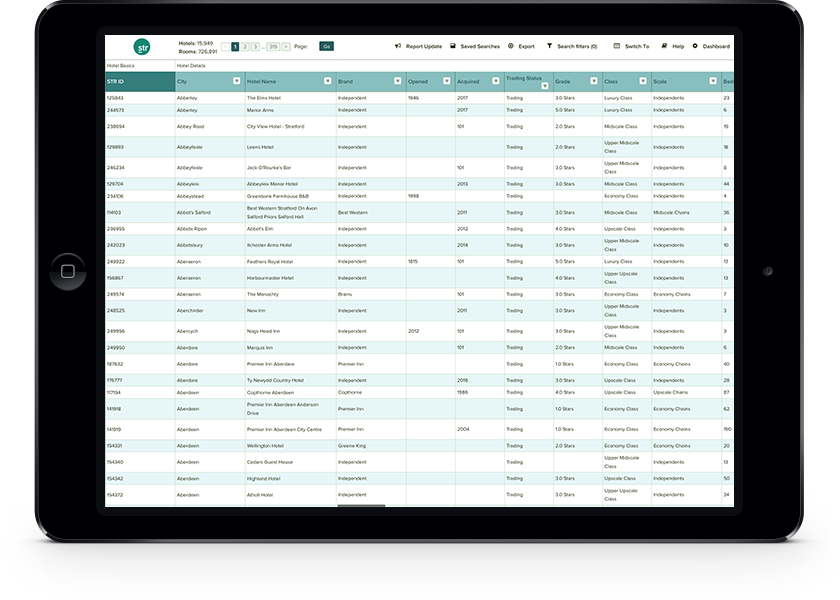
Task: Expand the City column filter dropdown
Action: tap(236, 81)
